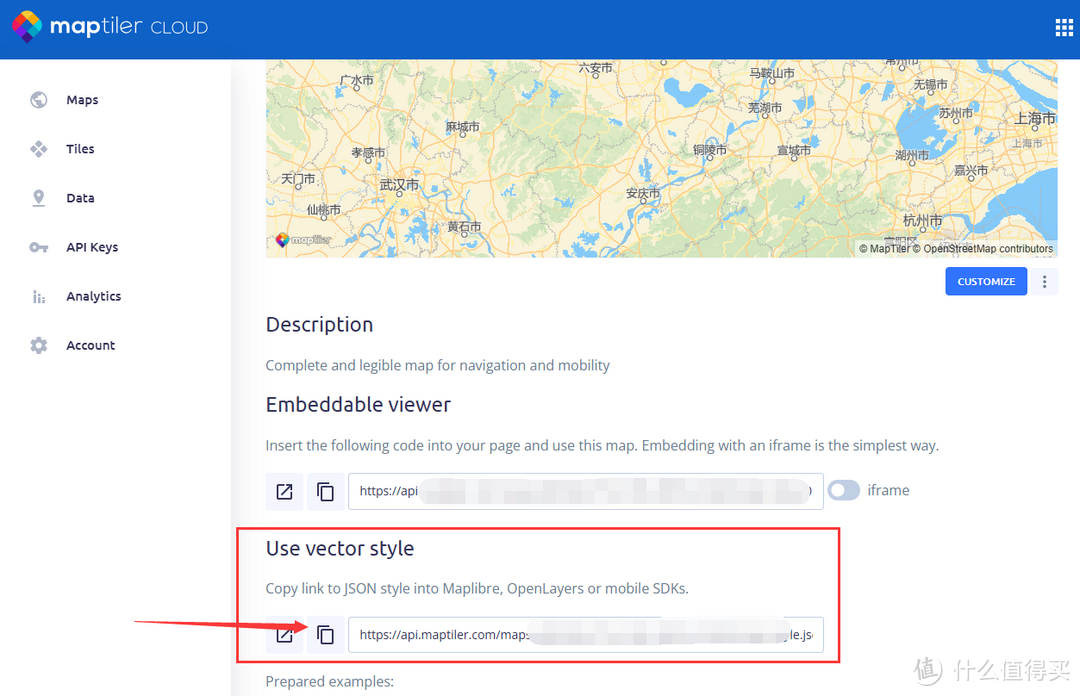Go to the Tiles section

(80, 149)
